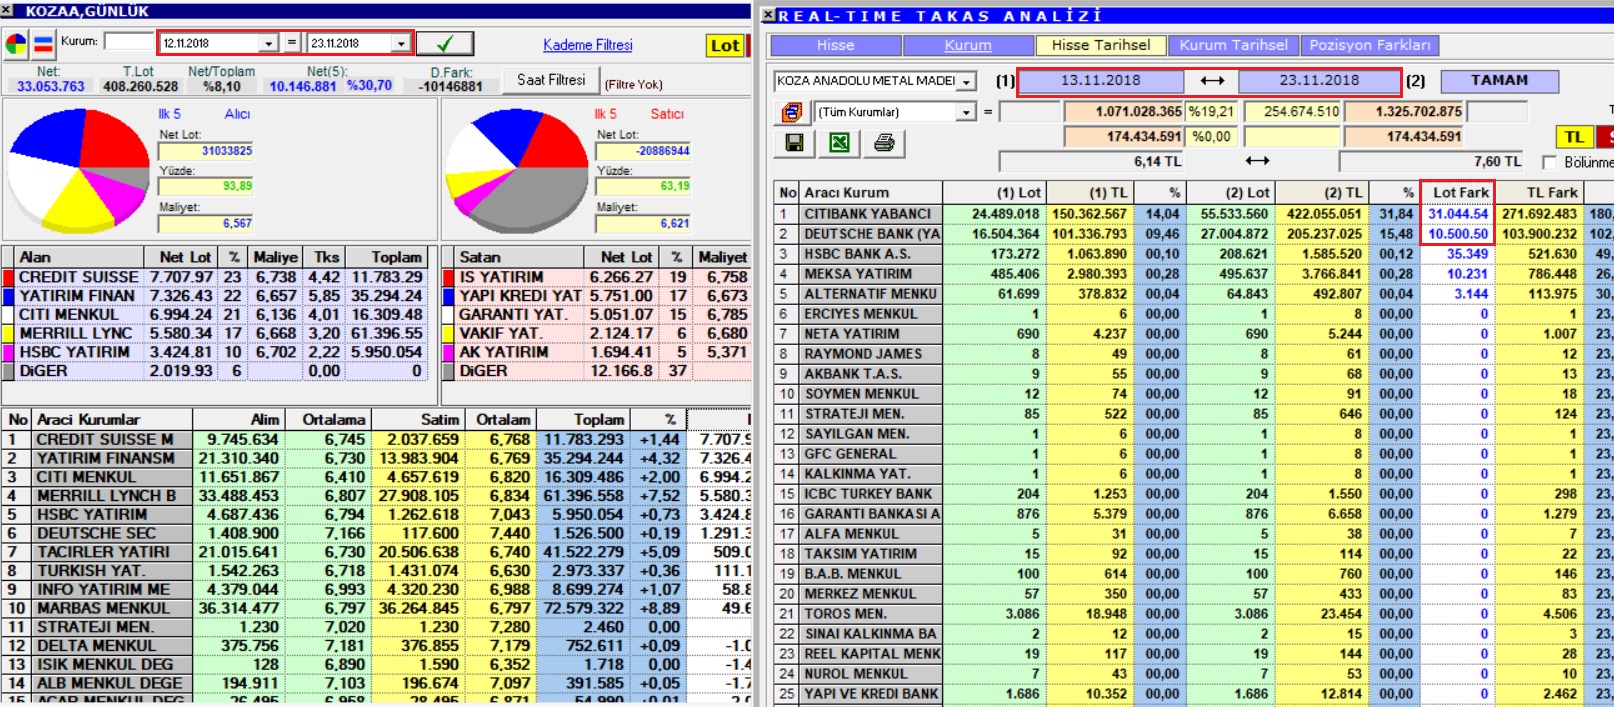Image resolution: width=1614 pixels, height=707 pixels.
Task: Open the 23.11.2018 end date dropdown in KOZAA window
Action: click(x=401, y=44)
